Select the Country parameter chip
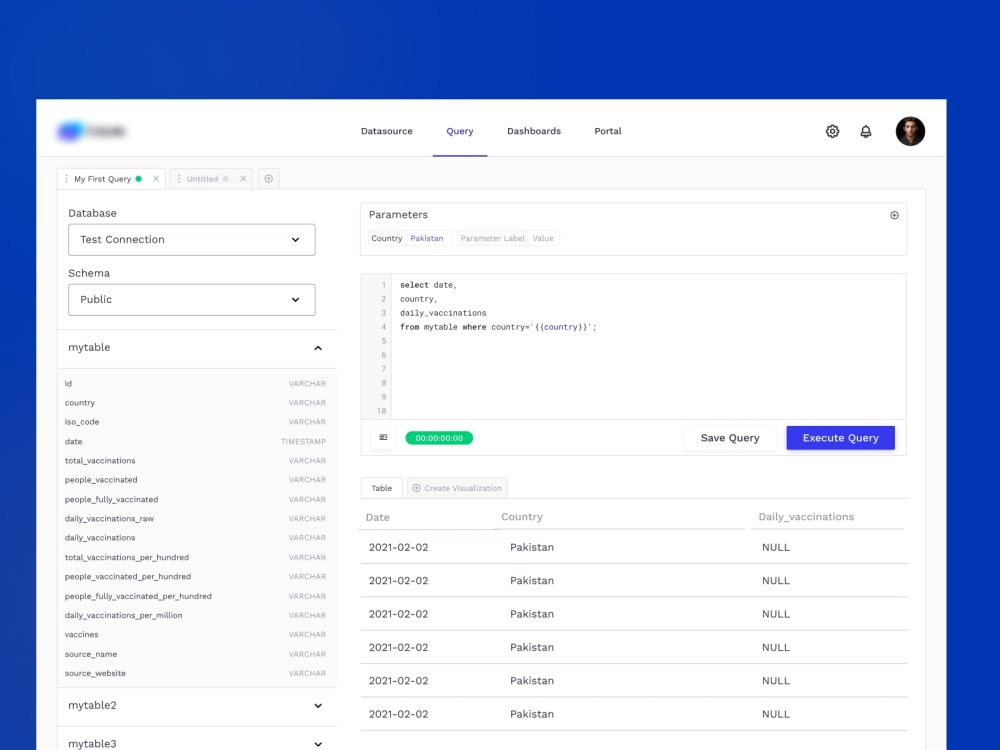 pyautogui.click(x=386, y=238)
